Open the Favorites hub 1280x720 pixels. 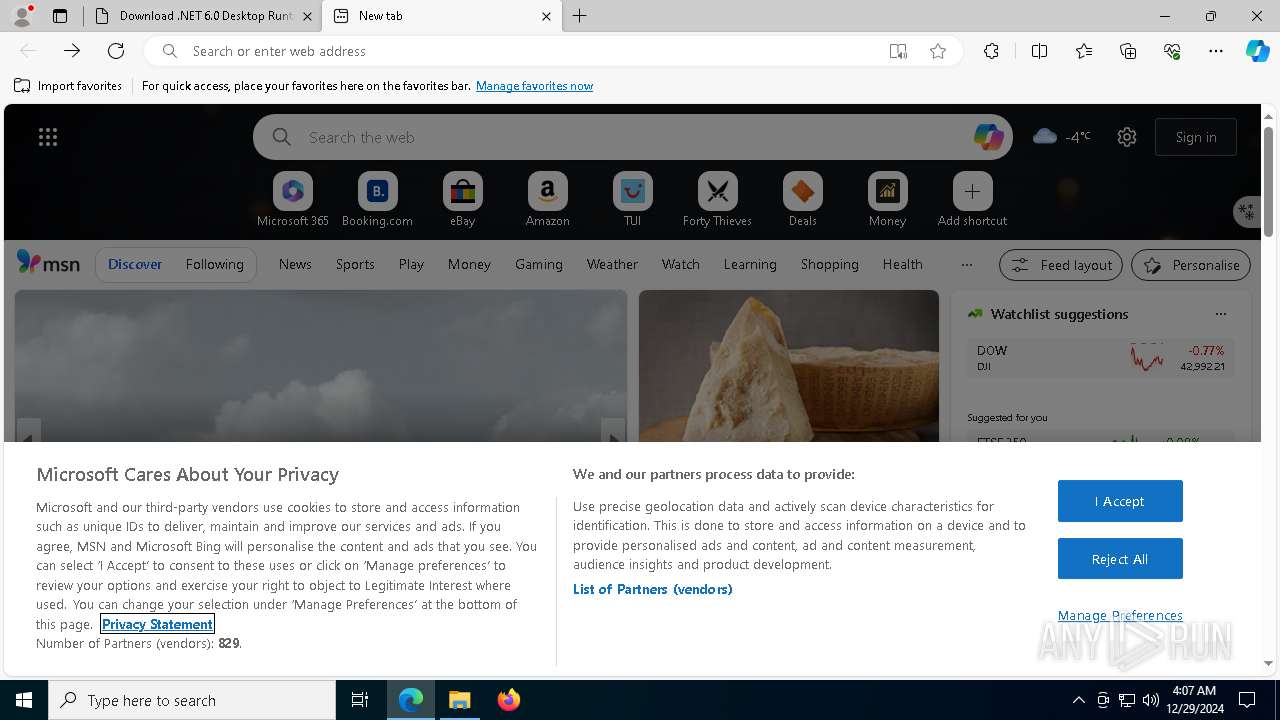point(1084,51)
